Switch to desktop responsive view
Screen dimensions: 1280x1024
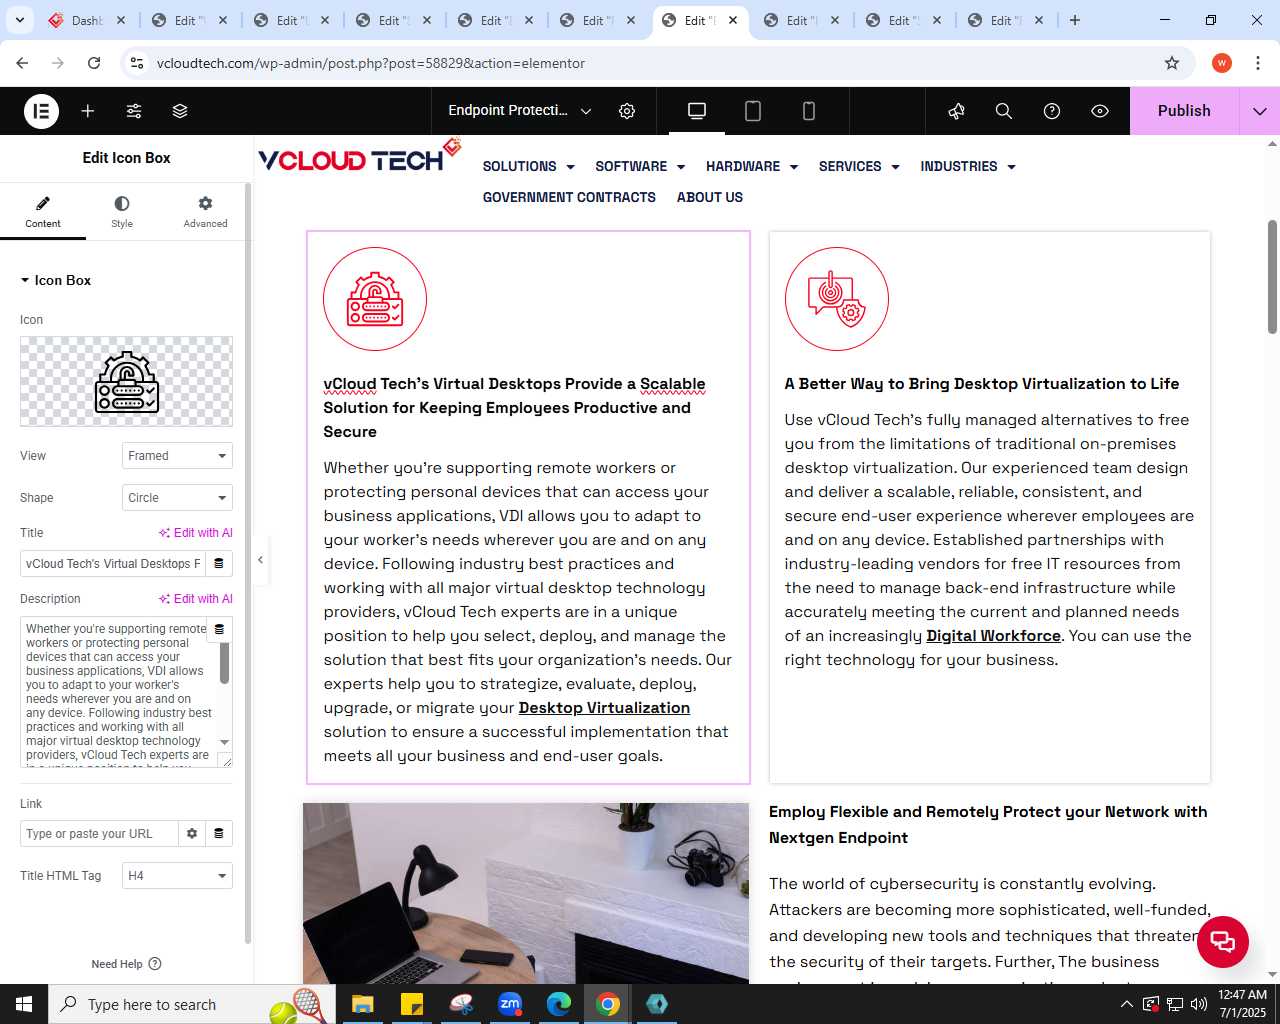[x=697, y=111]
